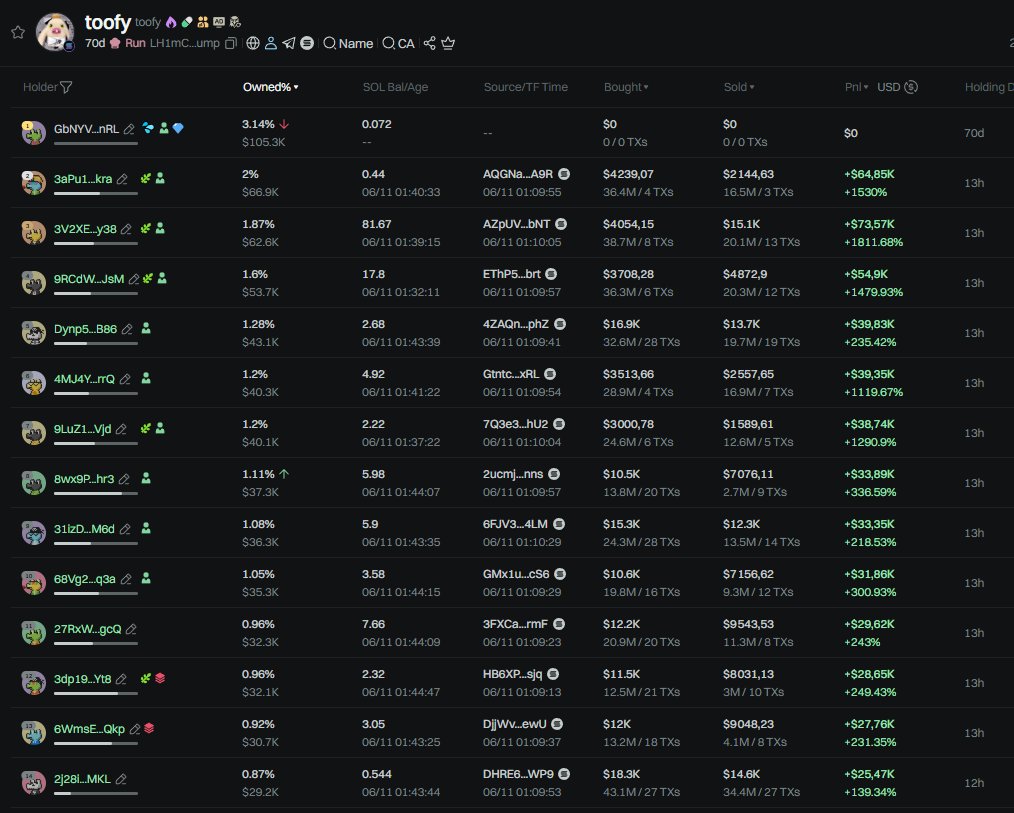The width and height of the screenshot is (1014, 813).
Task: Search the token by CA
Action: (398, 43)
